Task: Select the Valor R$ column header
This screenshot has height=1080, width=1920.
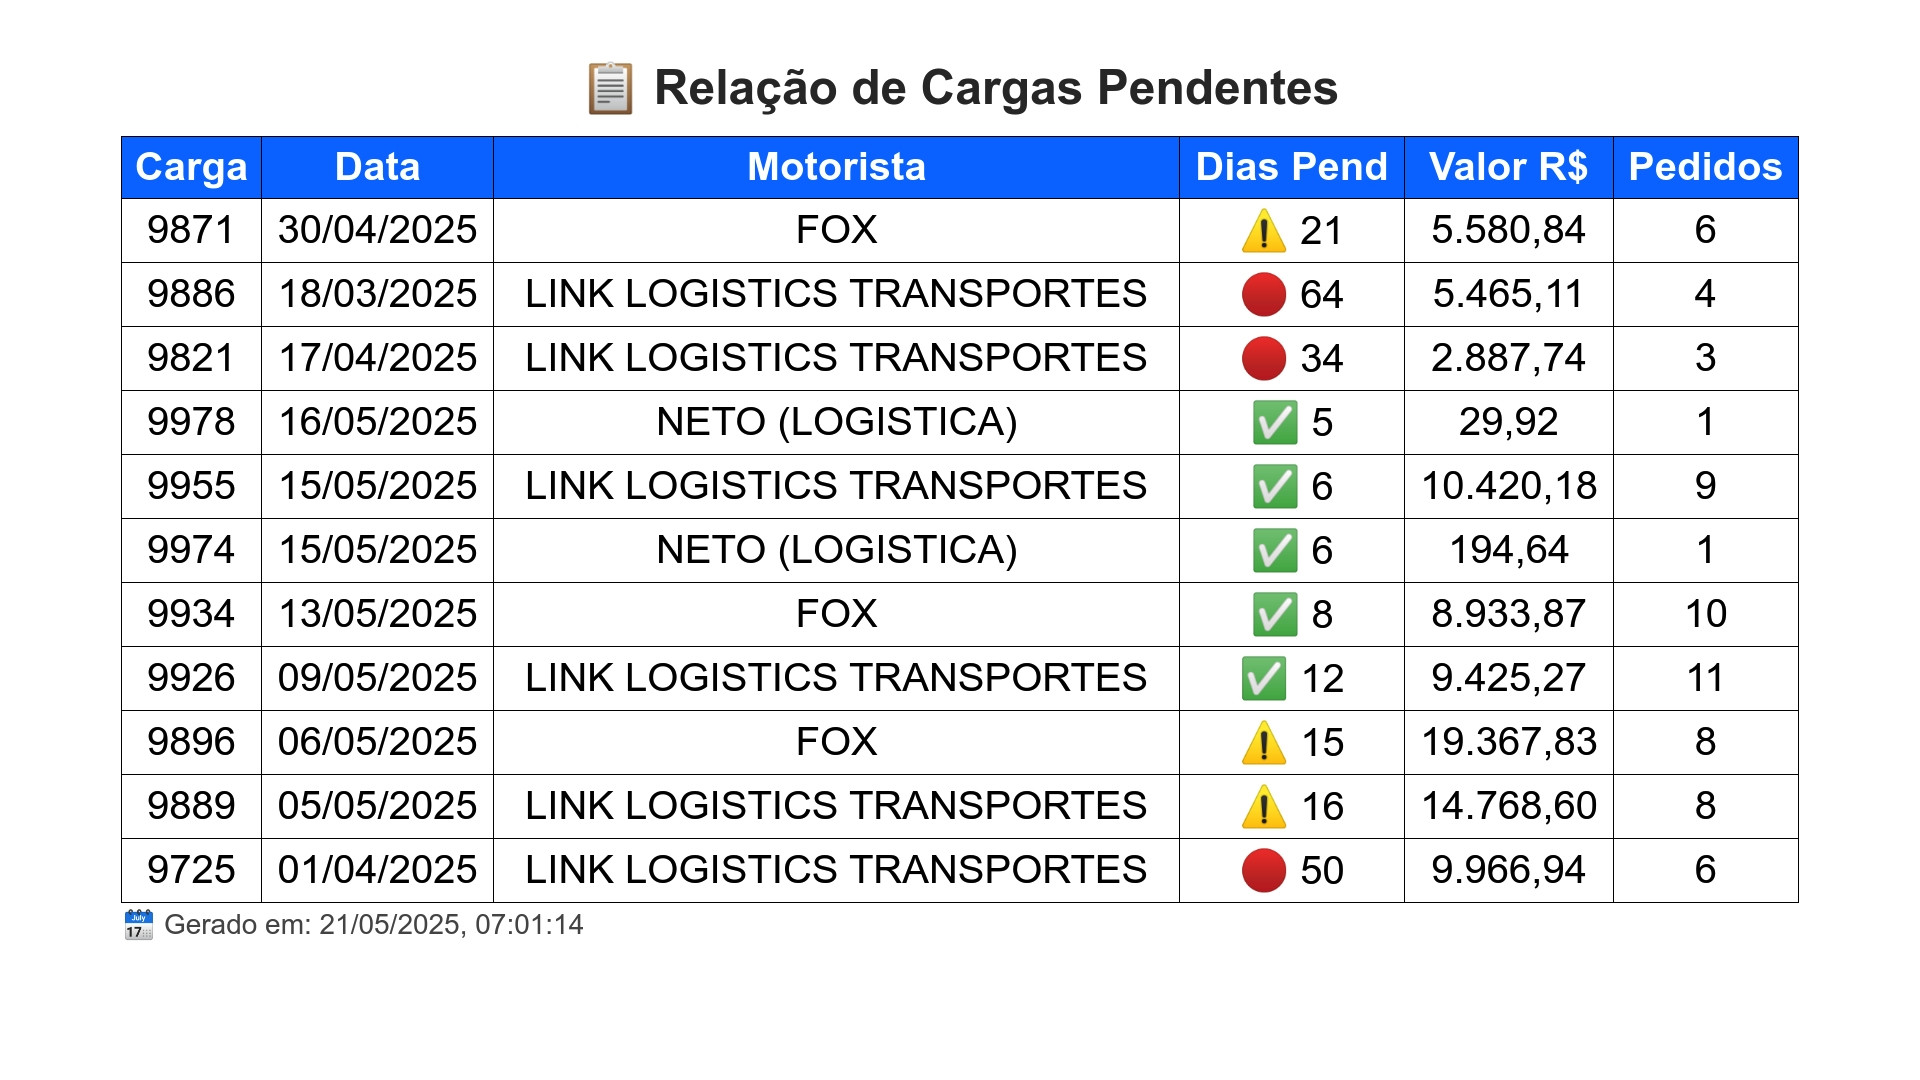Action: point(1508,167)
